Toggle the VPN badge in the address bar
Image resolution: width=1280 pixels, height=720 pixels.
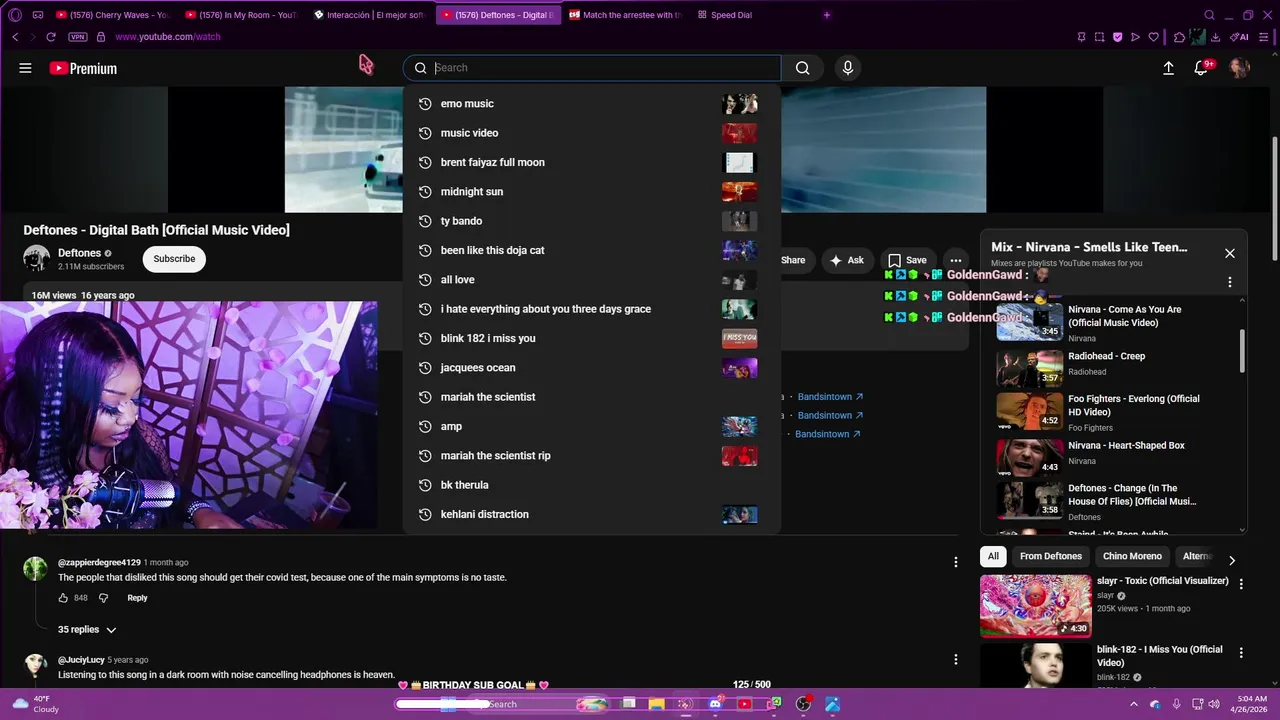tap(78, 37)
